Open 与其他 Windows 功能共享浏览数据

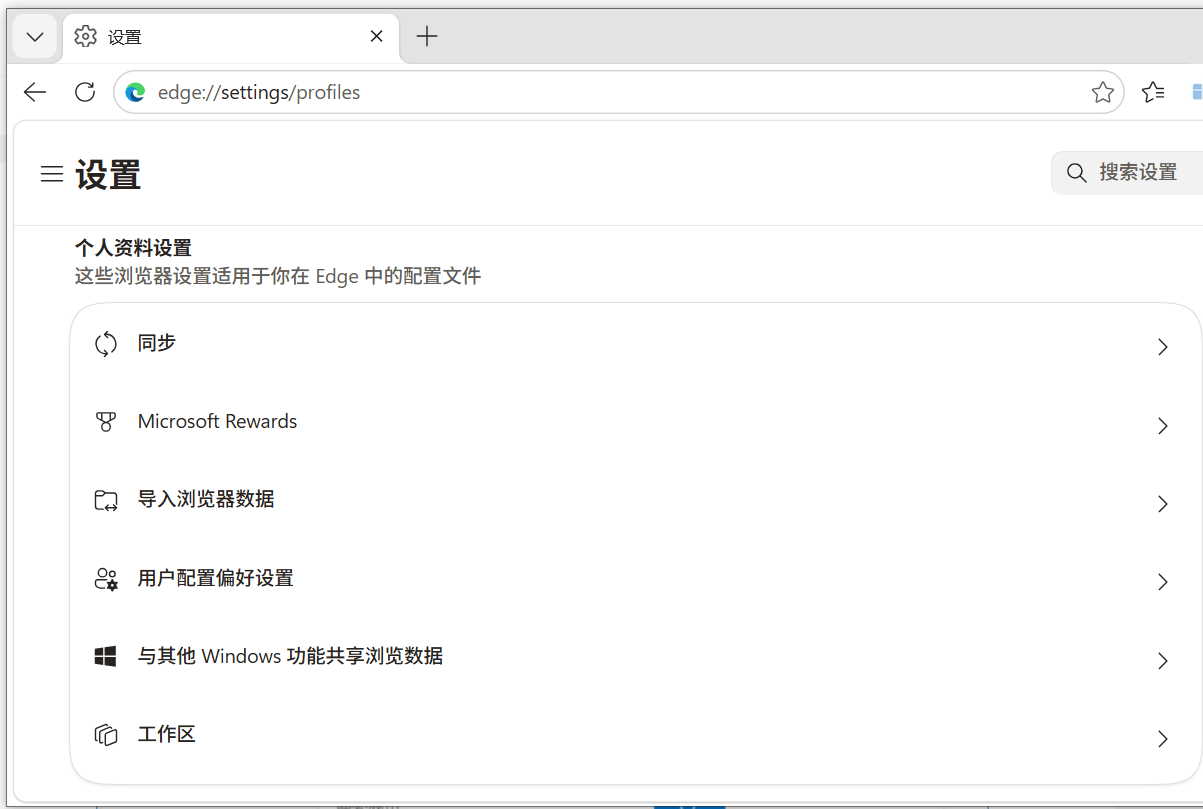pyautogui.click(x=635, y=657)
